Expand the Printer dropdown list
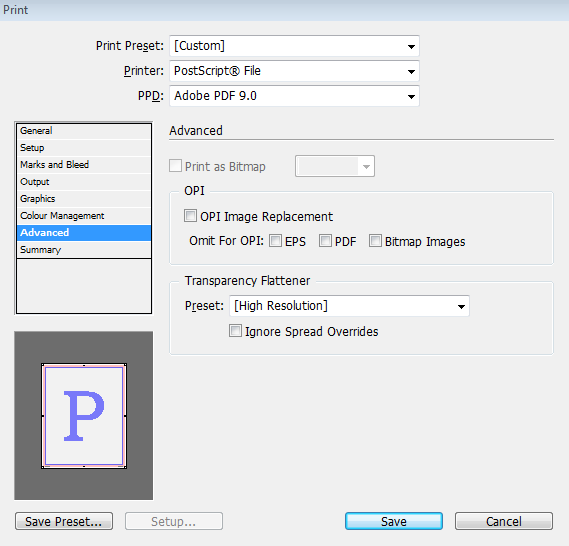The image size is (569, 546). (294, 71)
